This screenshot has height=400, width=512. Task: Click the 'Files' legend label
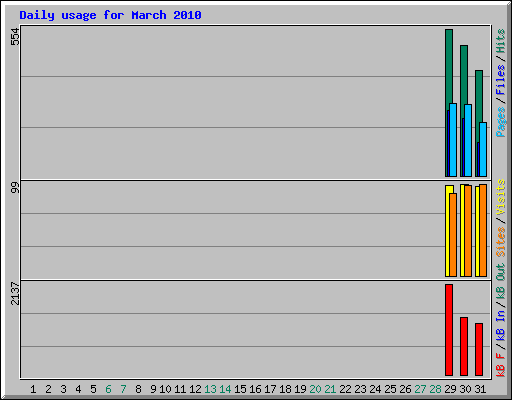[x=501, y=80]
